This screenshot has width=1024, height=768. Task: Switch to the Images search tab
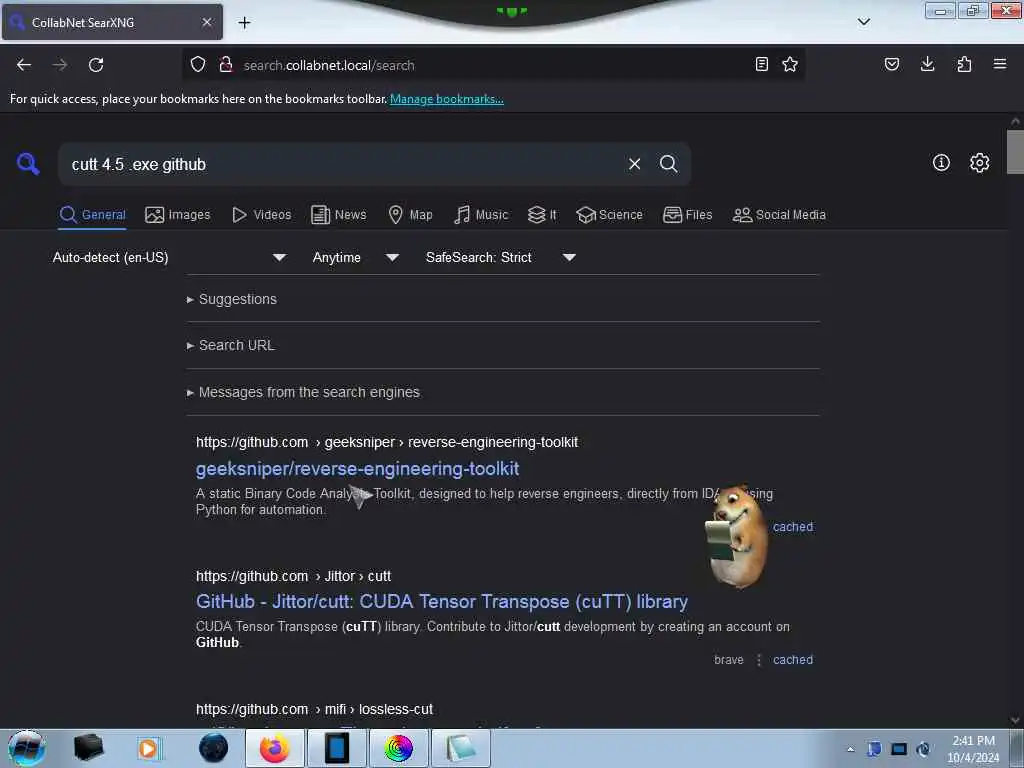[x=178, y=215]
